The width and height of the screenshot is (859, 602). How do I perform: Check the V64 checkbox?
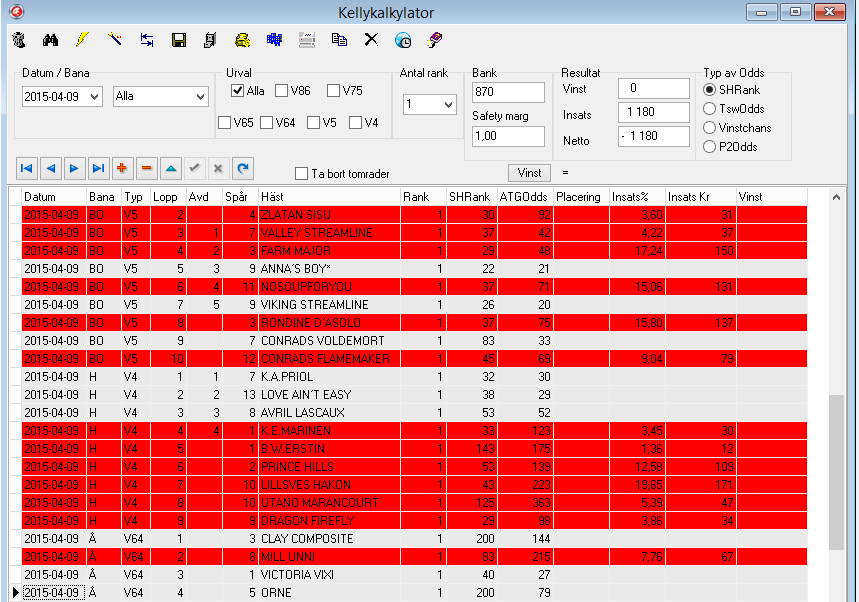pos(267,123)
